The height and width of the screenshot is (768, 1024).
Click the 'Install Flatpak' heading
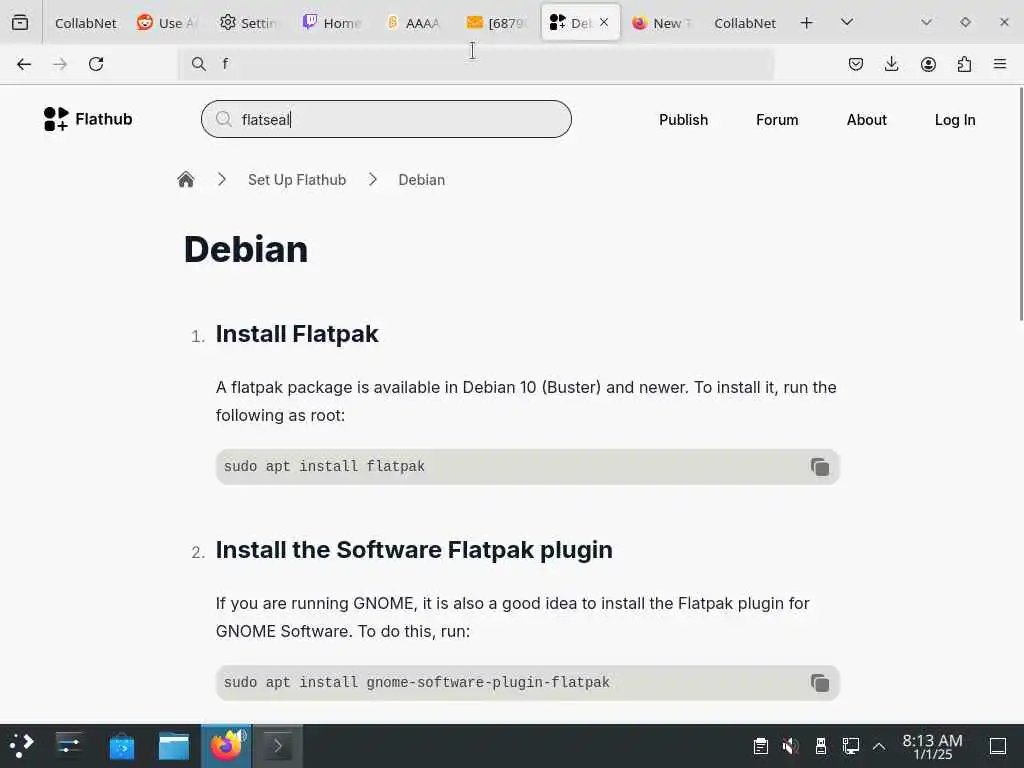coord(297,334)
